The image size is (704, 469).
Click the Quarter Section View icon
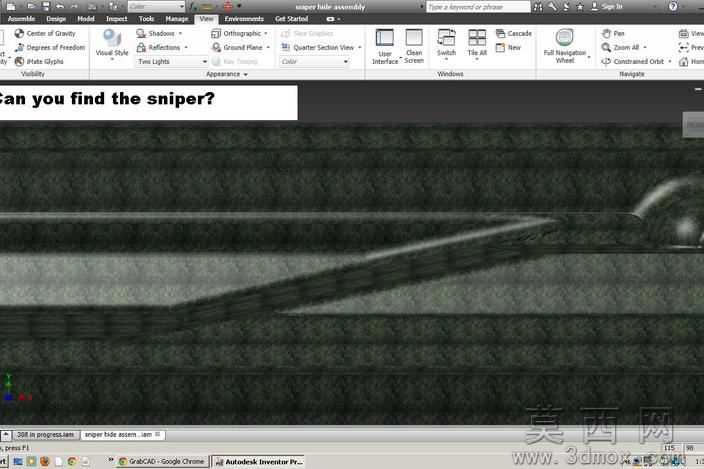[286, 47]
